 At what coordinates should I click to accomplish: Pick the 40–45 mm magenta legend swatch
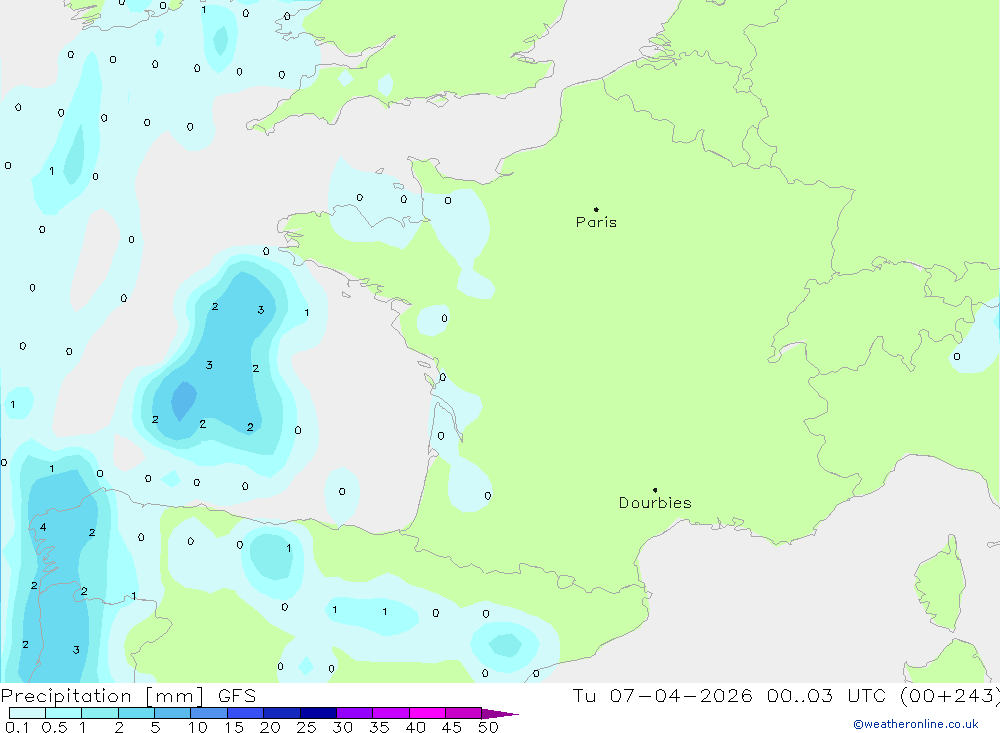point(427,713)
